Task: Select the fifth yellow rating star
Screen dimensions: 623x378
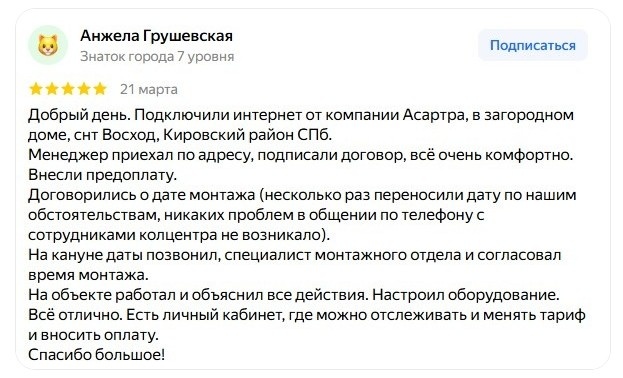Action: click(99, 89)
